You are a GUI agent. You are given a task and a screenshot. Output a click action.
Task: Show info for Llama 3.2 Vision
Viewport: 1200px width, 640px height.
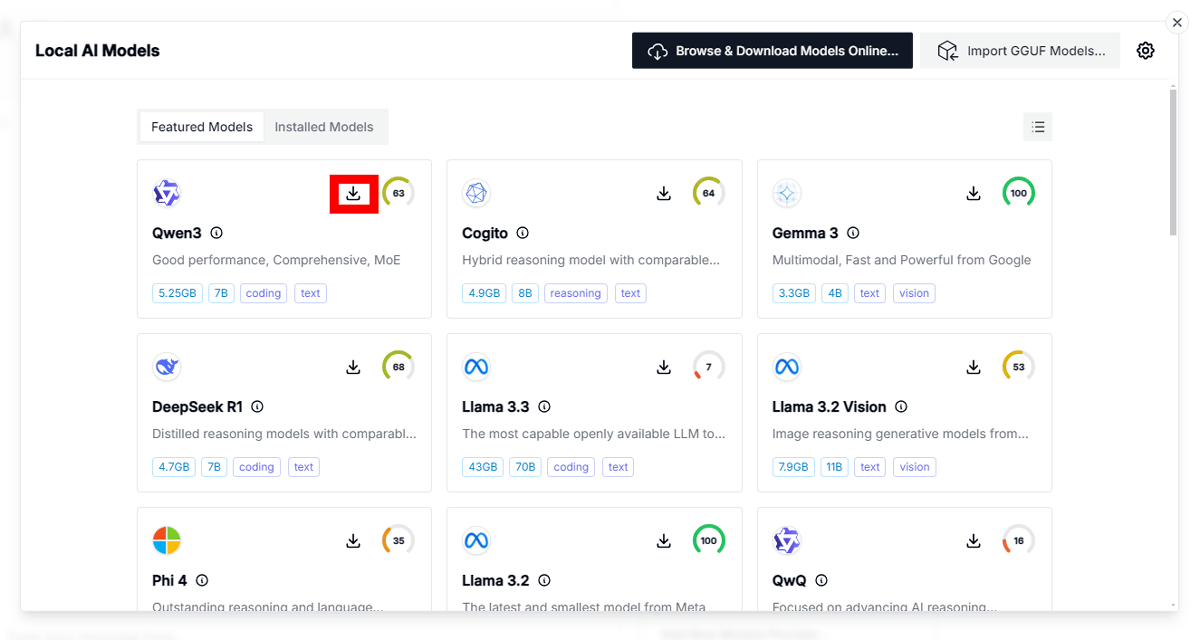tap(901, 407)
